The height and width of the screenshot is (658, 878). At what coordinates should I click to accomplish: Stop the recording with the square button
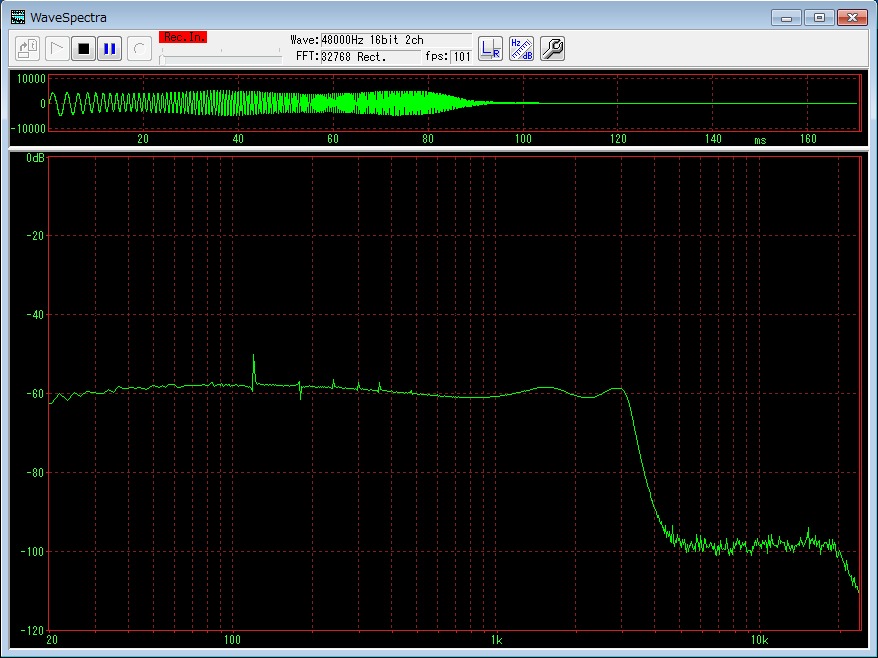(x=84, y=48)
